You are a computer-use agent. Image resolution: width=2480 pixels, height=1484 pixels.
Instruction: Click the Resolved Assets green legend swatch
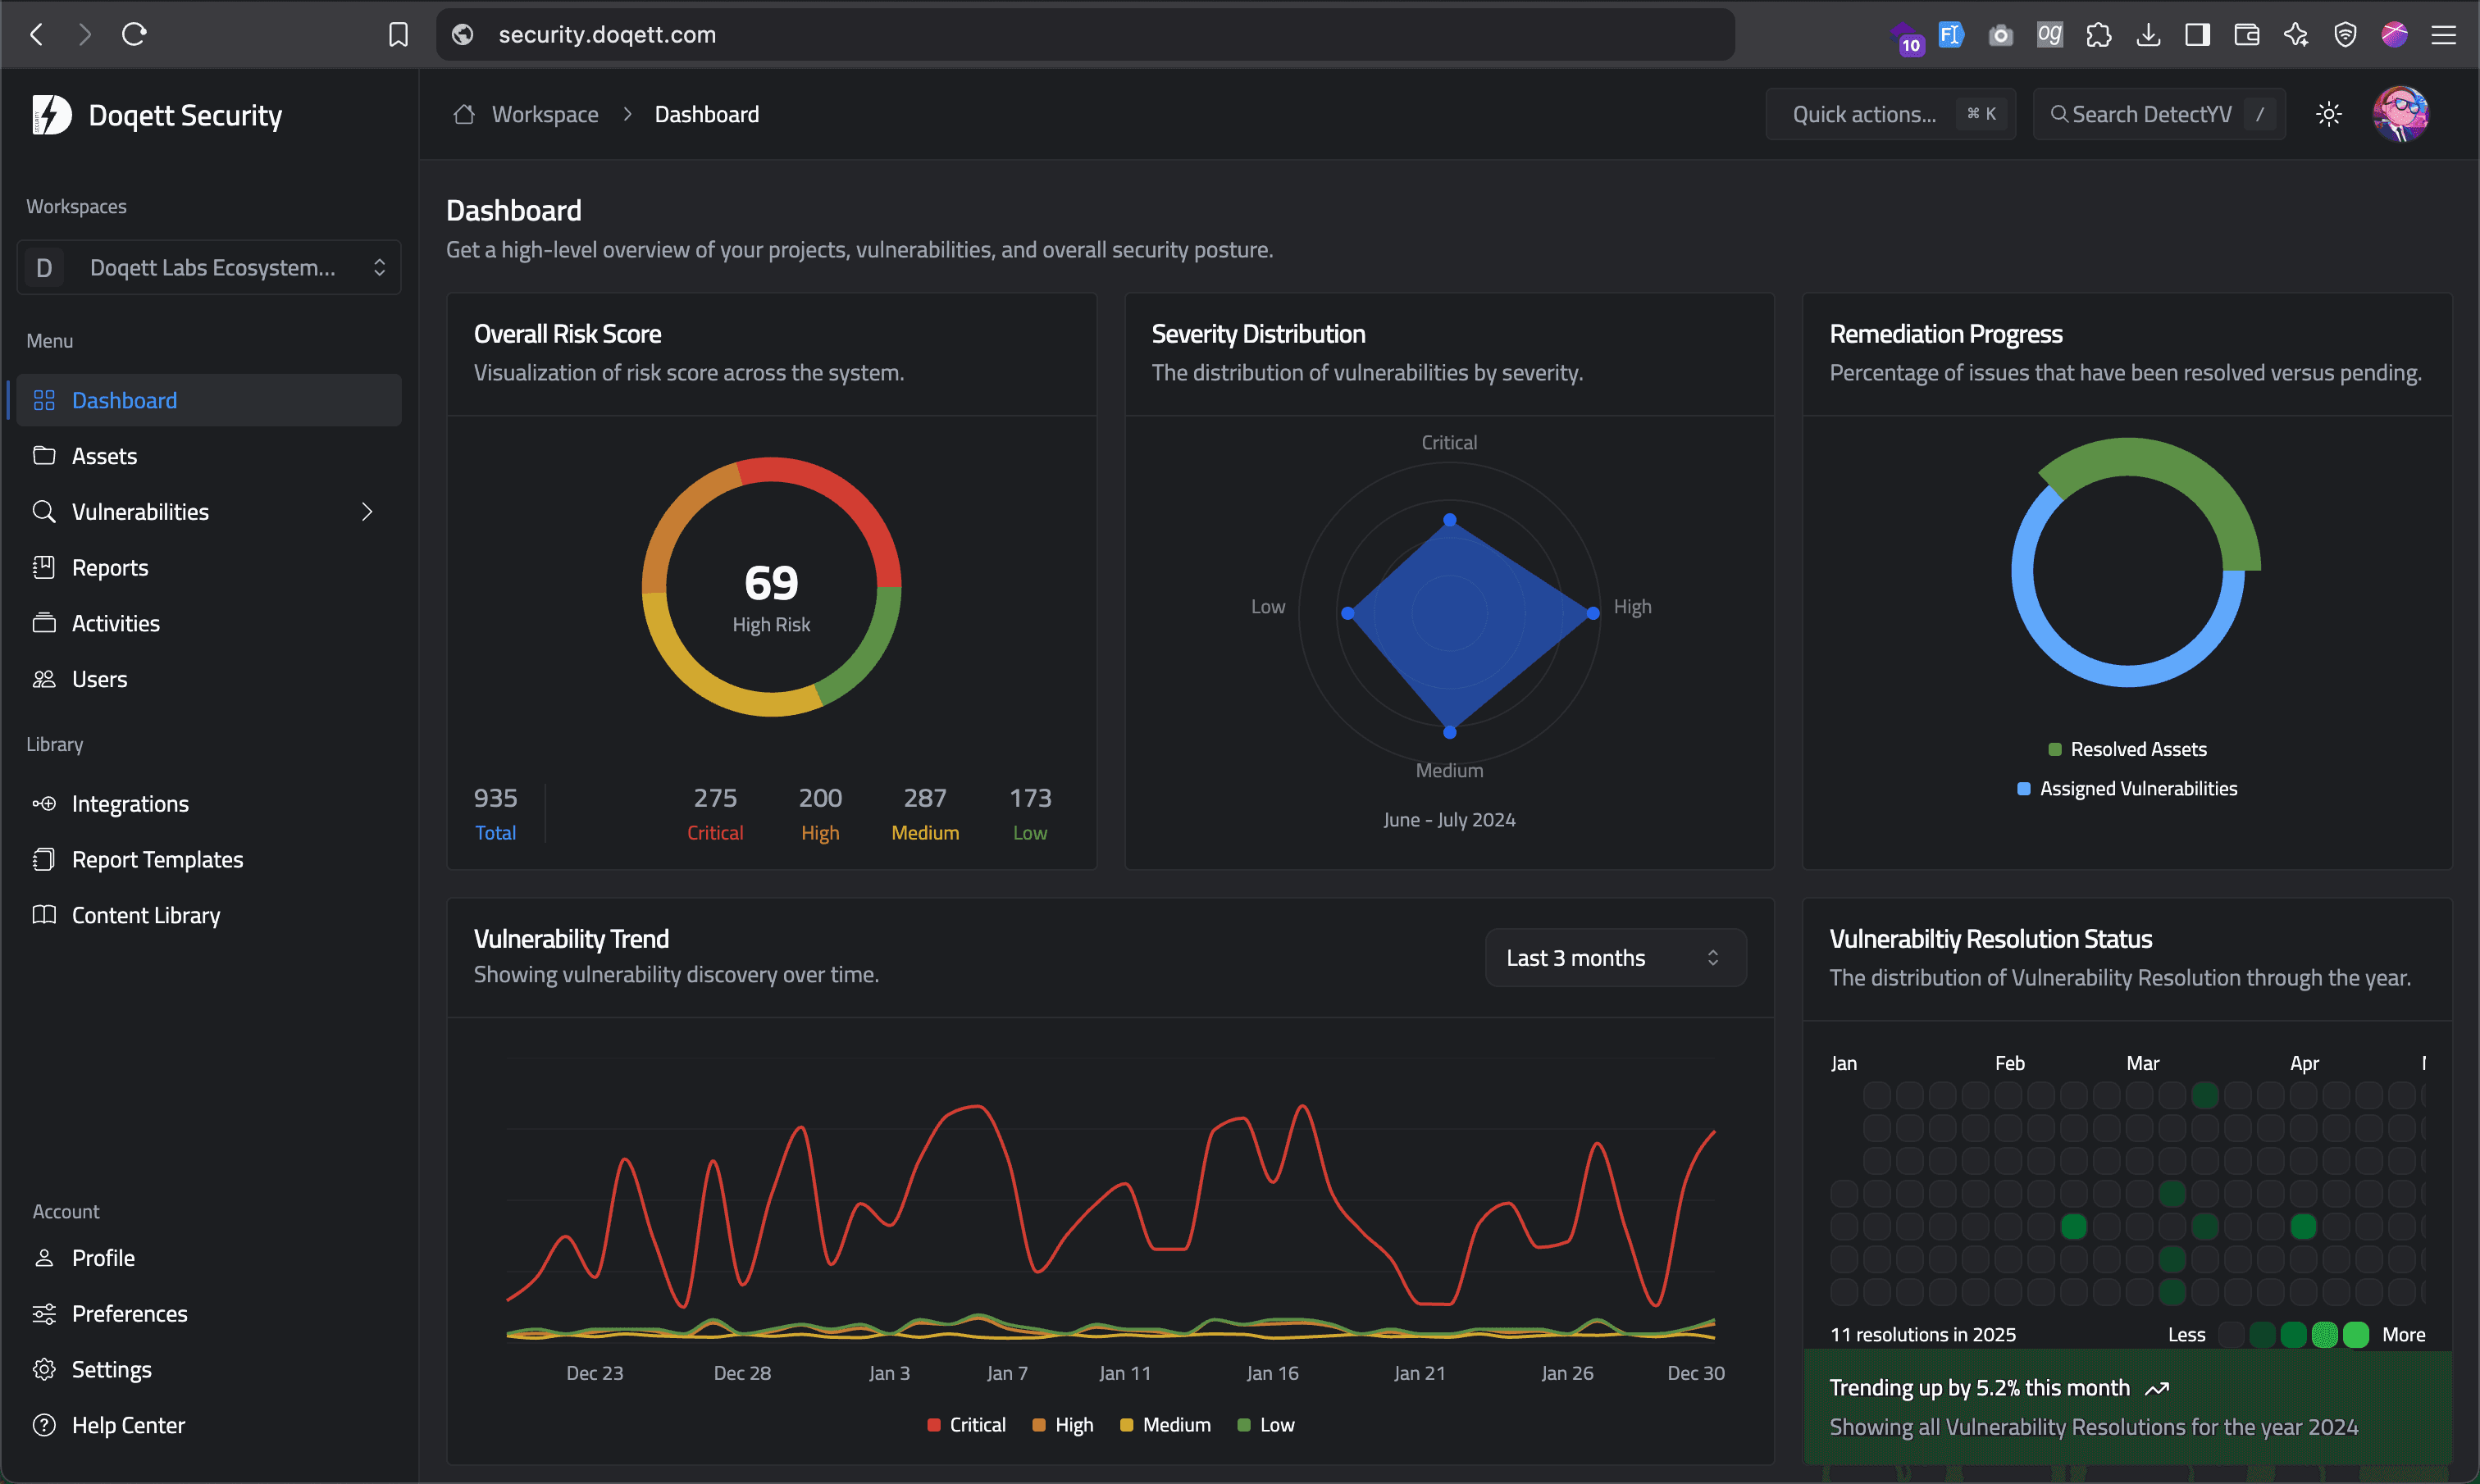click(x=2054, y=749)
